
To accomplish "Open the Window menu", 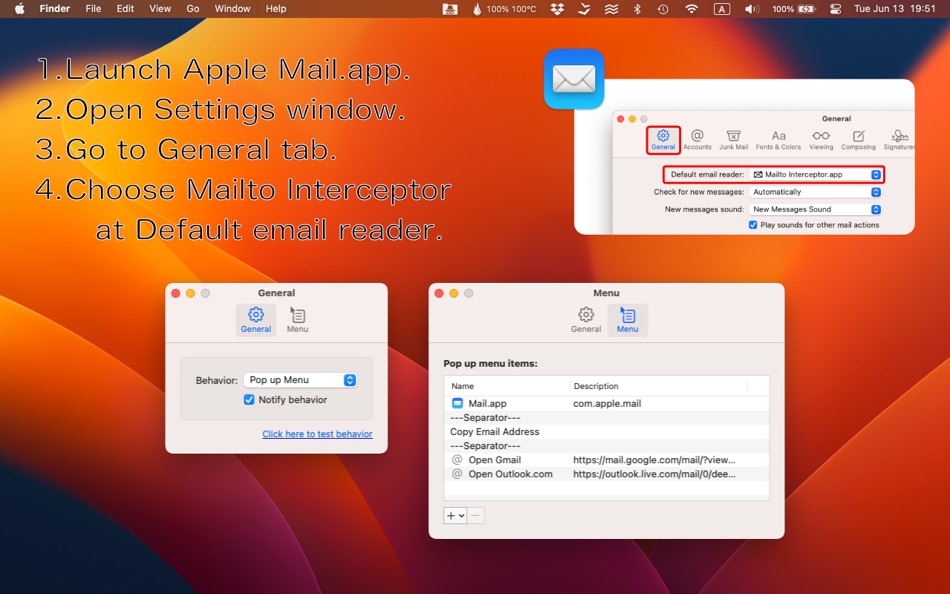I will (x=232, y=8).
